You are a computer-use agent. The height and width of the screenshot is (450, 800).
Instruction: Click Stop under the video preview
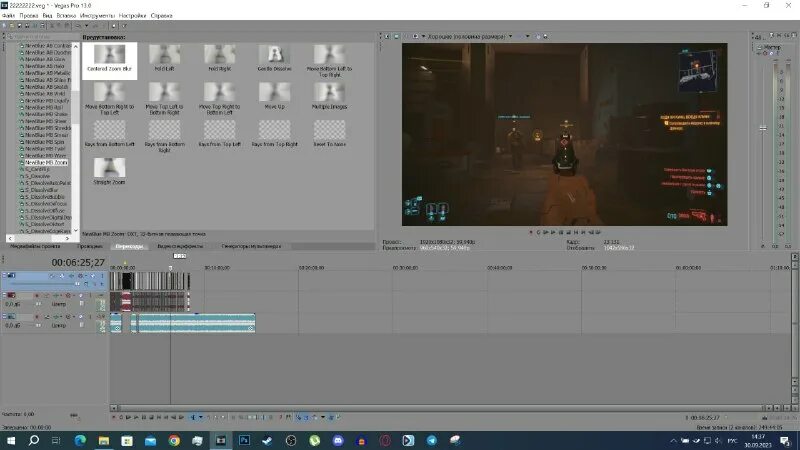pyautogui.click(x=568, y=232)
